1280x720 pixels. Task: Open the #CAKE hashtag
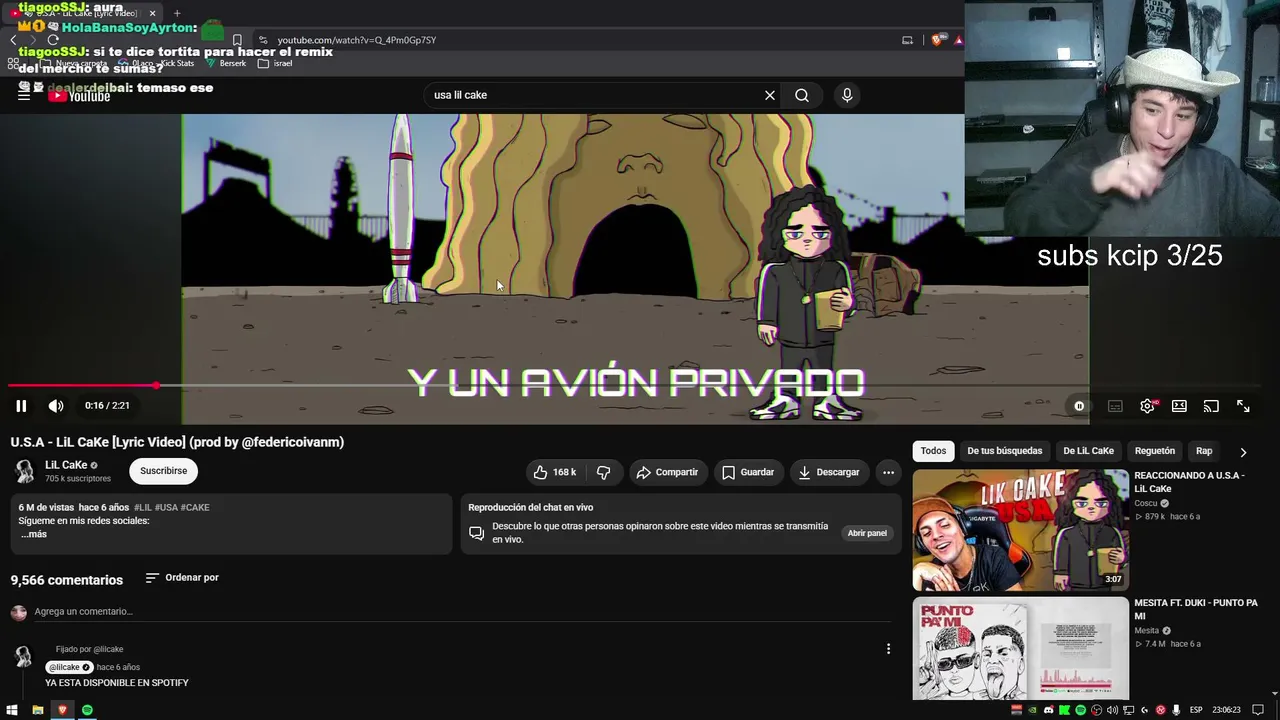tap(195, 507)
